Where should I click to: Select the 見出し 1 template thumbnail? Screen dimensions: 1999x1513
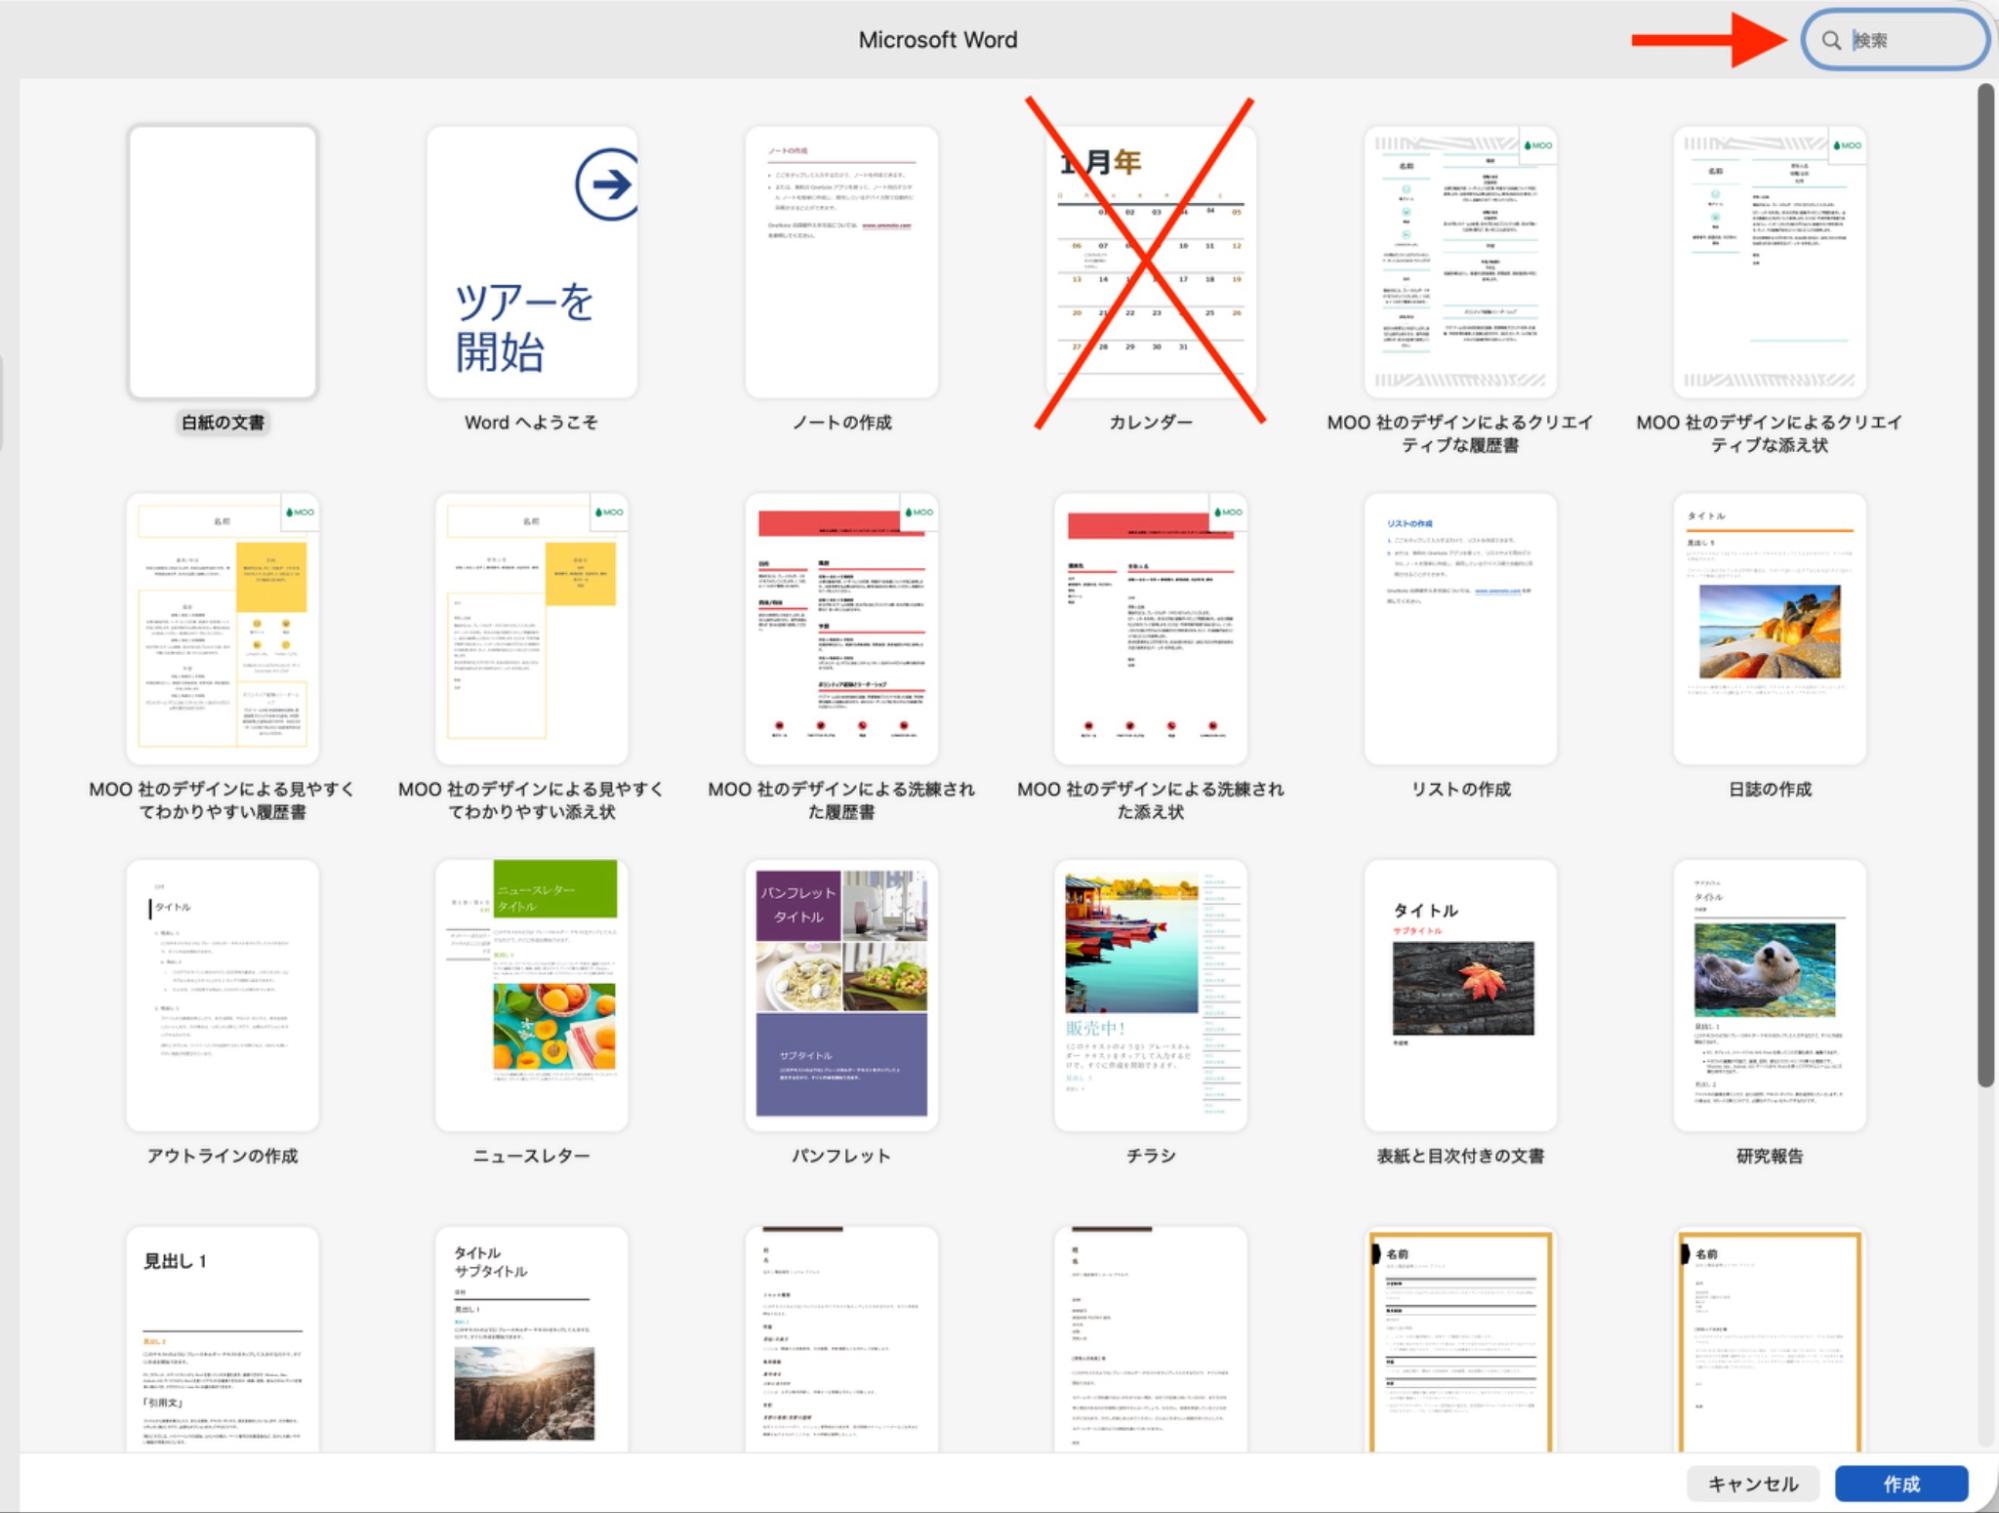click(x=222, y=1340)
